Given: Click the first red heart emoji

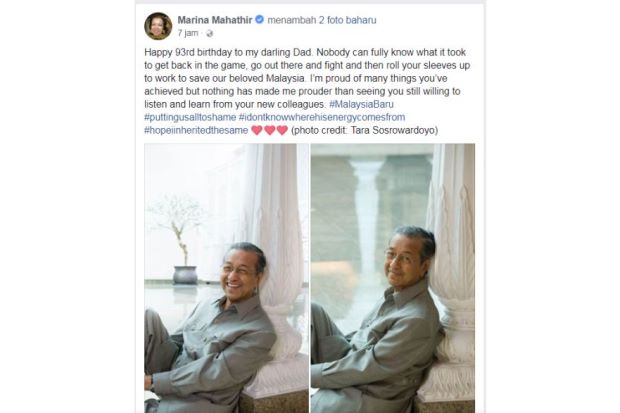Looking at the screenshot, I should pos(257,130).
